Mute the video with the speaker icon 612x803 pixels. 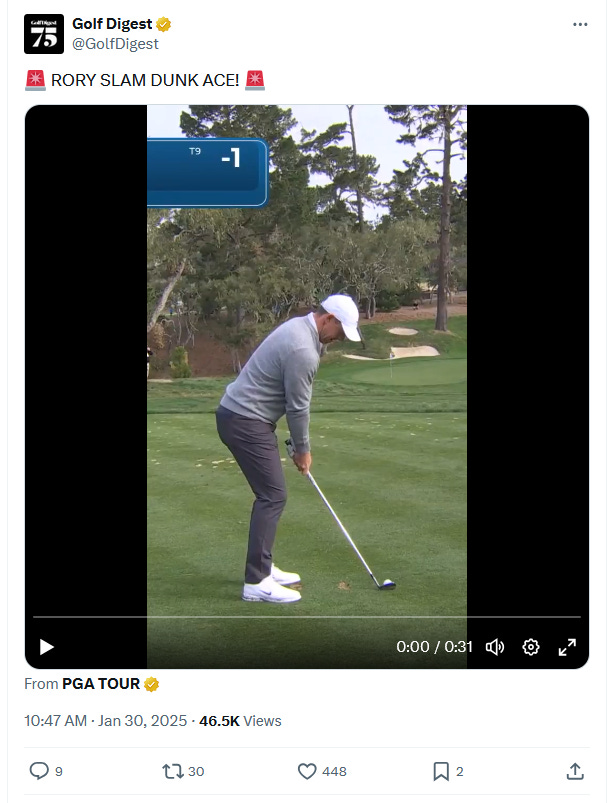tap(495, 647)
